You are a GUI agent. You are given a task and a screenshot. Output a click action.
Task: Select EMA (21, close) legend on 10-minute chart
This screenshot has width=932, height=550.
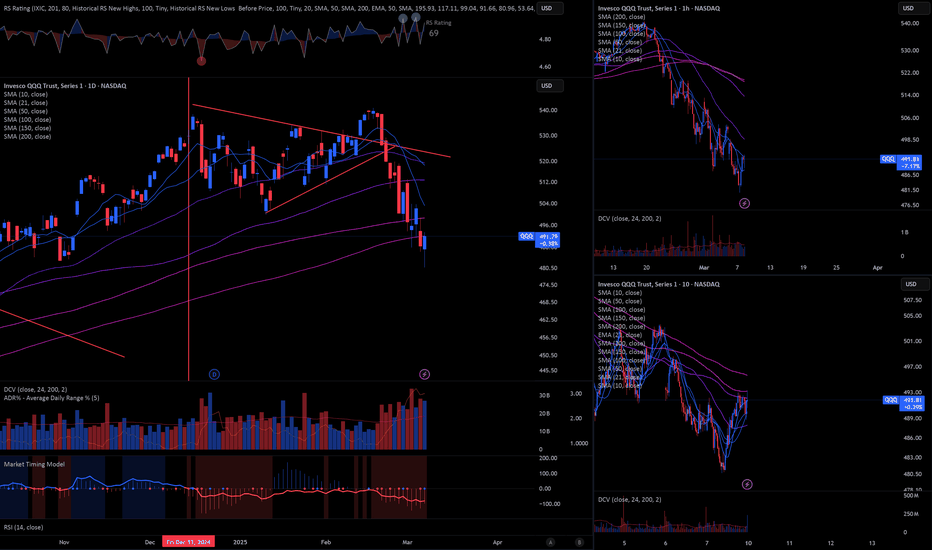619,335
